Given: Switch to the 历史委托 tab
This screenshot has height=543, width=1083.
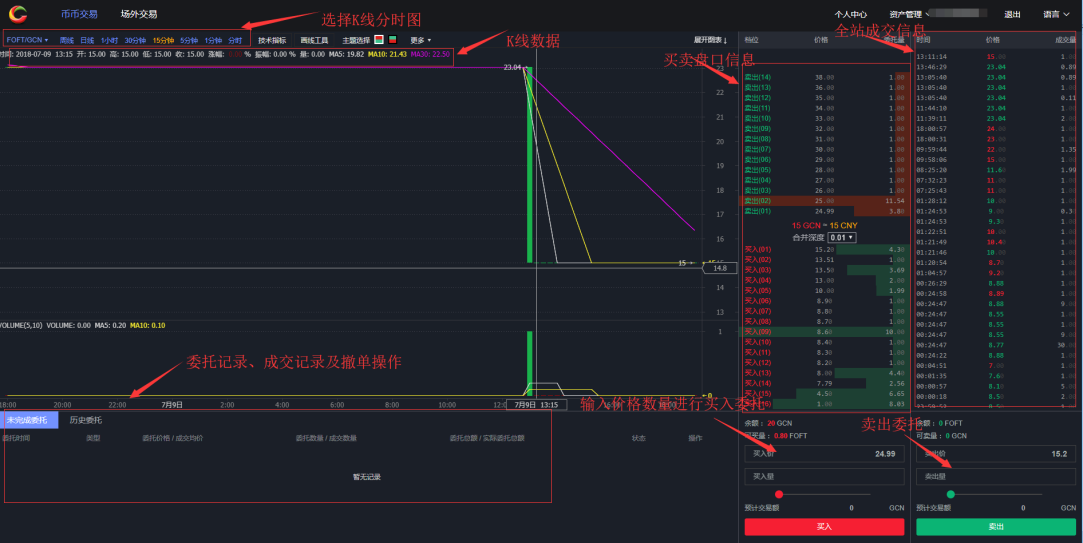Looking at the screenshot, I should pos(85,420).
